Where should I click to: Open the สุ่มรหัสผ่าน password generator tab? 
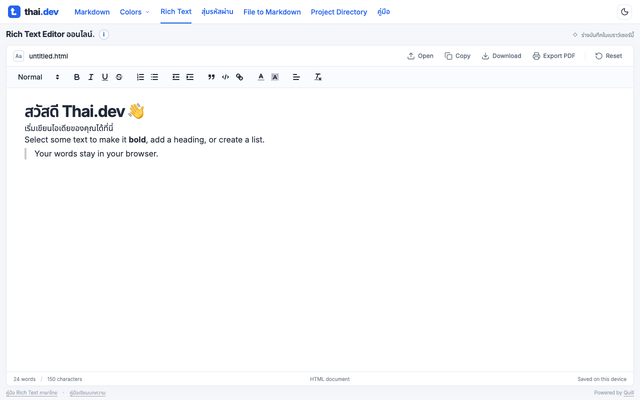(217, 12)
